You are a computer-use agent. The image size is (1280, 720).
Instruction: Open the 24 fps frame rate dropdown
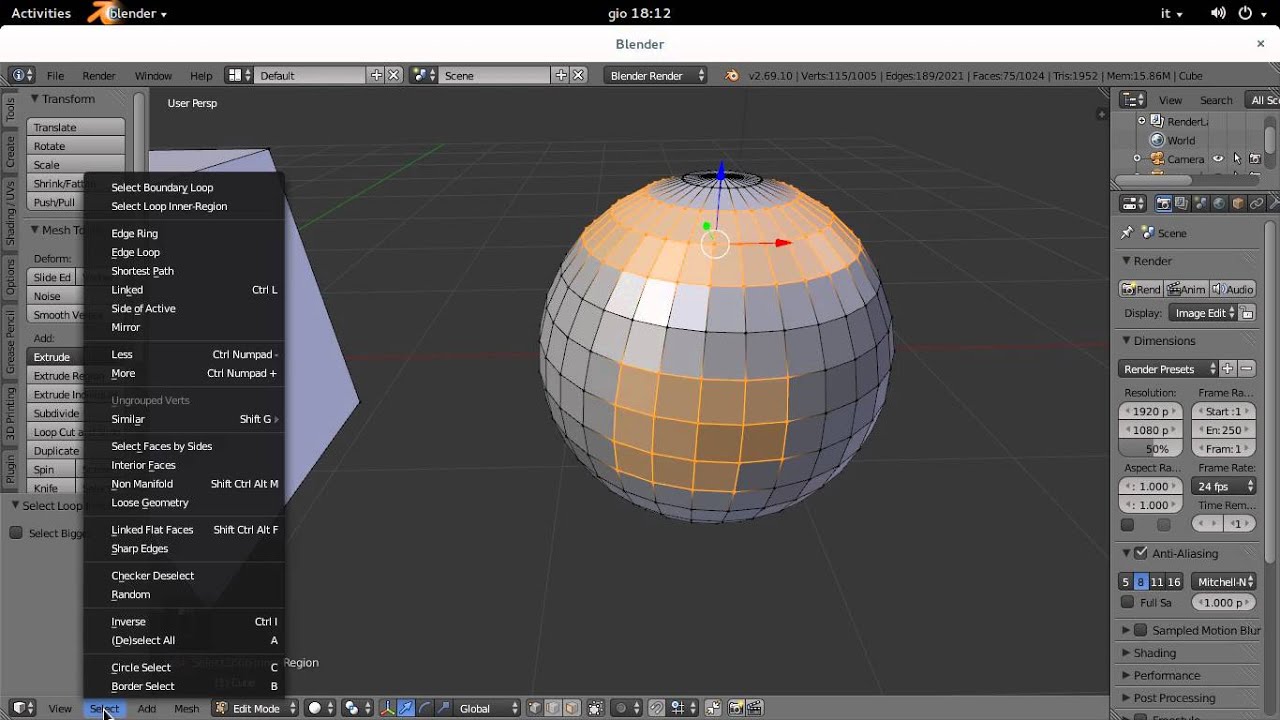point(1225,486)
